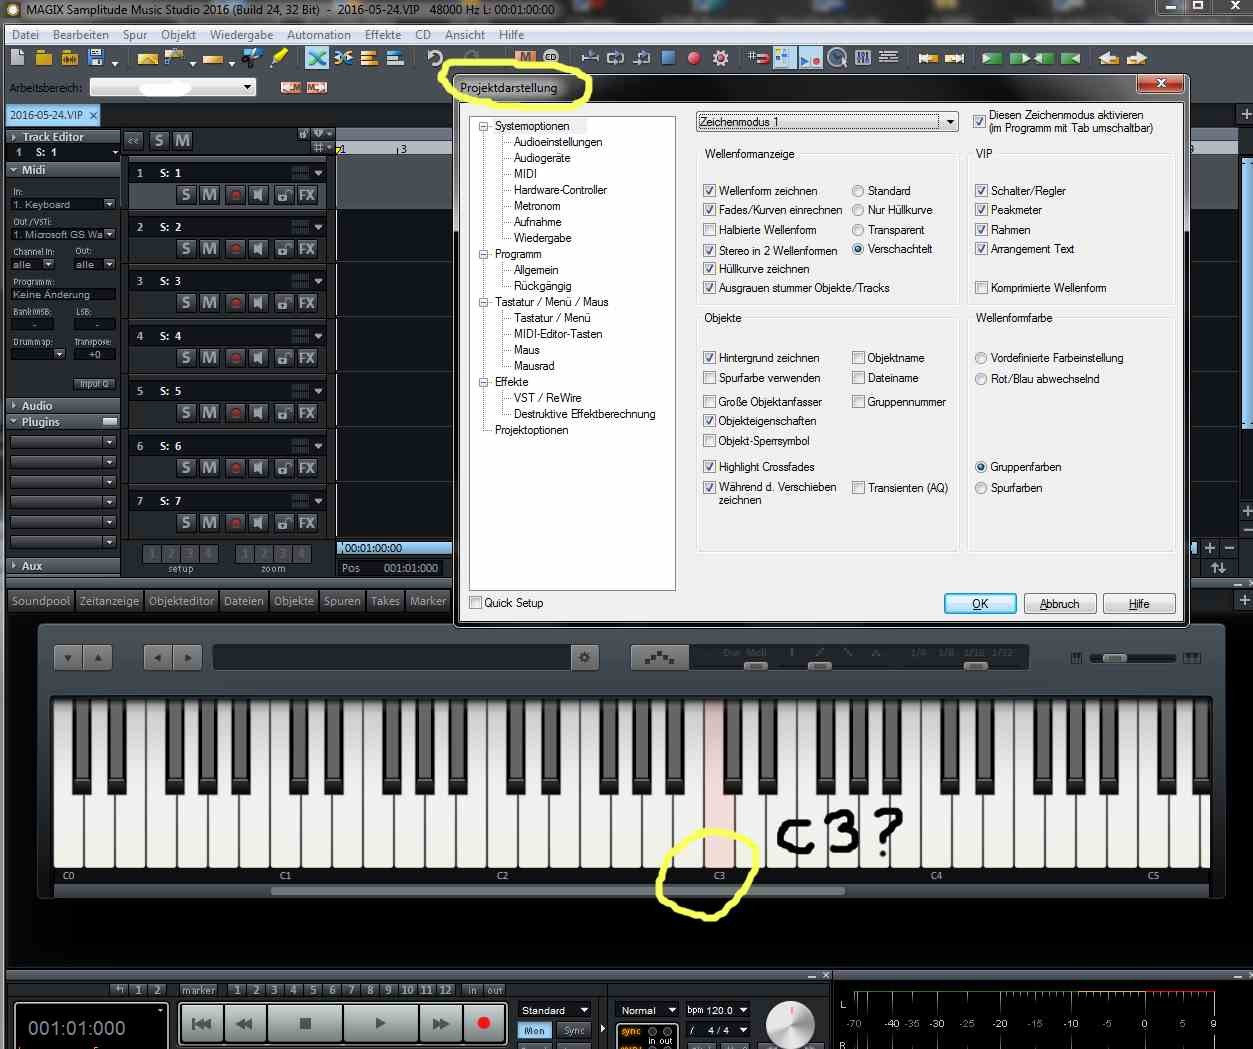1253x1049 pixels.
Task: Click the green play-forward arrow icon in toolbar
Action: [x=992, y=58]
